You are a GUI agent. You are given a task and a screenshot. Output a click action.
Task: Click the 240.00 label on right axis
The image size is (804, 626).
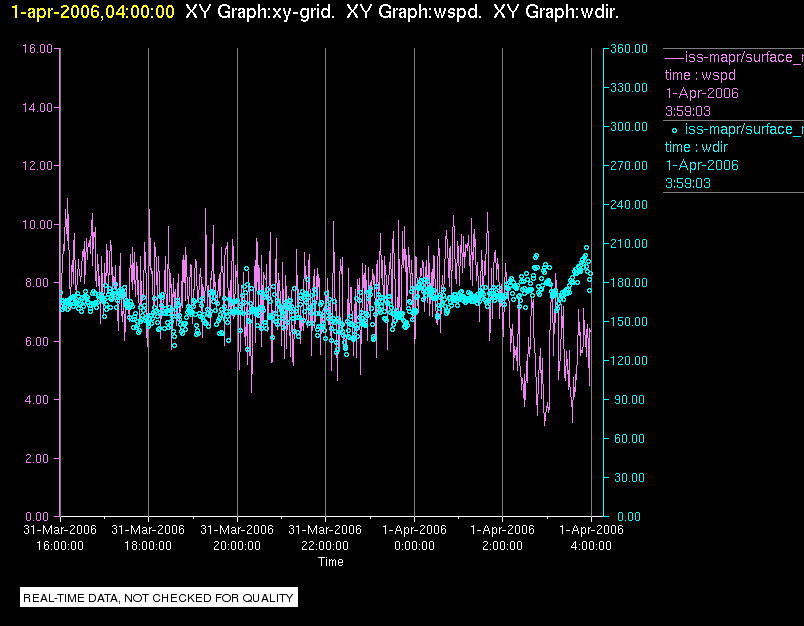click(x=629, y=205)
